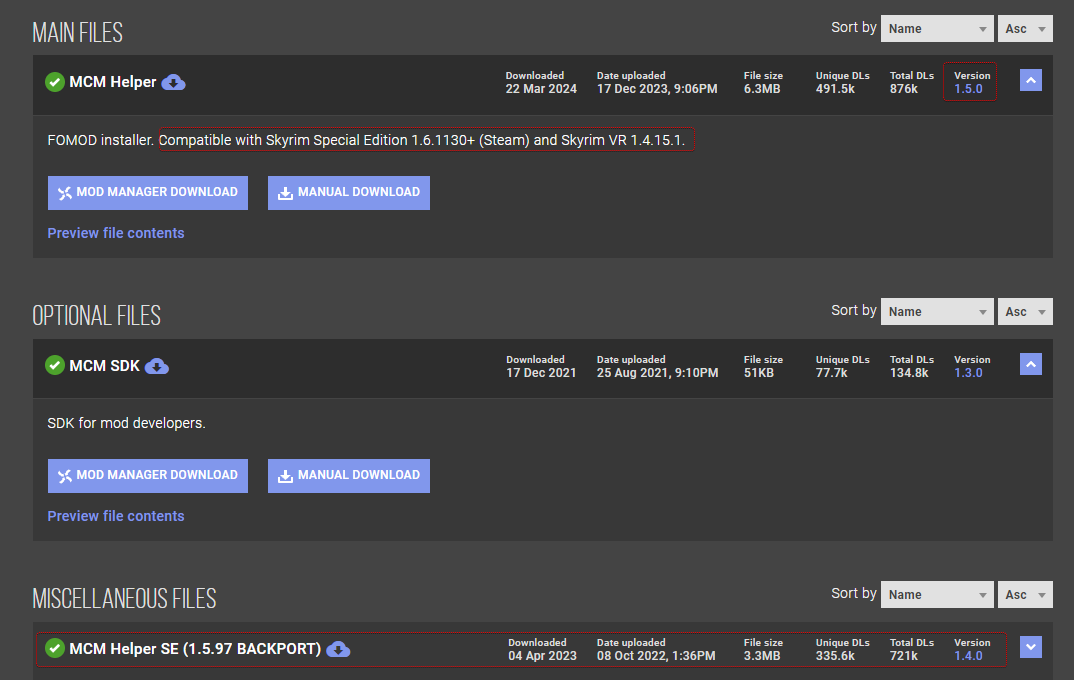Viewport: 1074px width, 680px height.
Task: Open Main Files sort by Name dropdown
Action: (x=937, y=29)
